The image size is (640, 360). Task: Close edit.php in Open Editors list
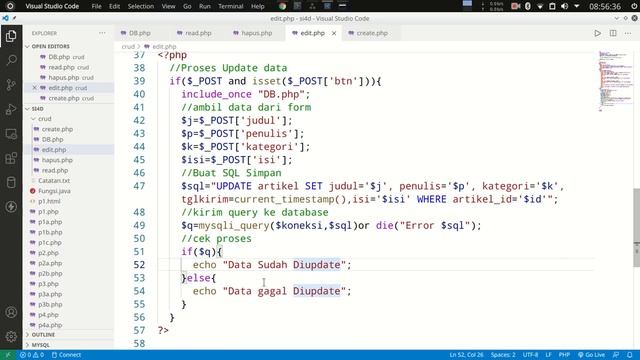point(35,88)
